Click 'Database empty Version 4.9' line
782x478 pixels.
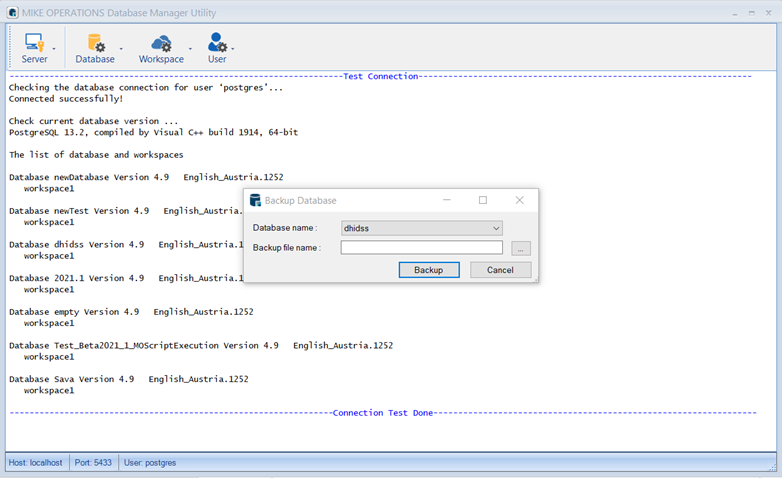[x=131, y=312]
